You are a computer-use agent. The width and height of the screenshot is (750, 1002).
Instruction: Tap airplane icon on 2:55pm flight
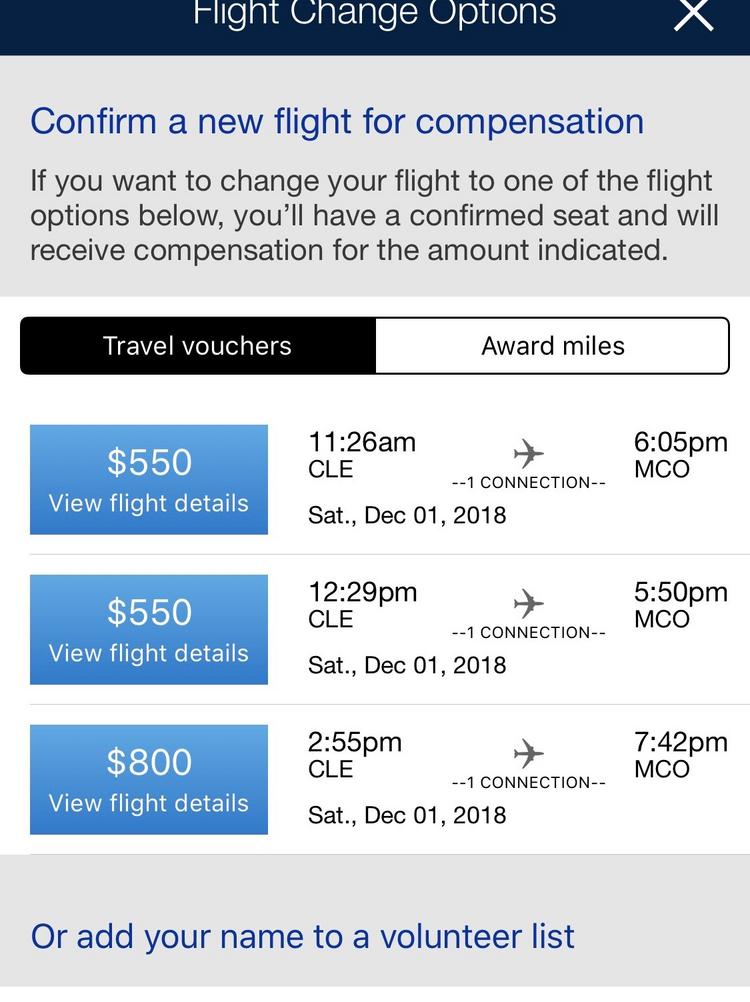coord(529,754)
